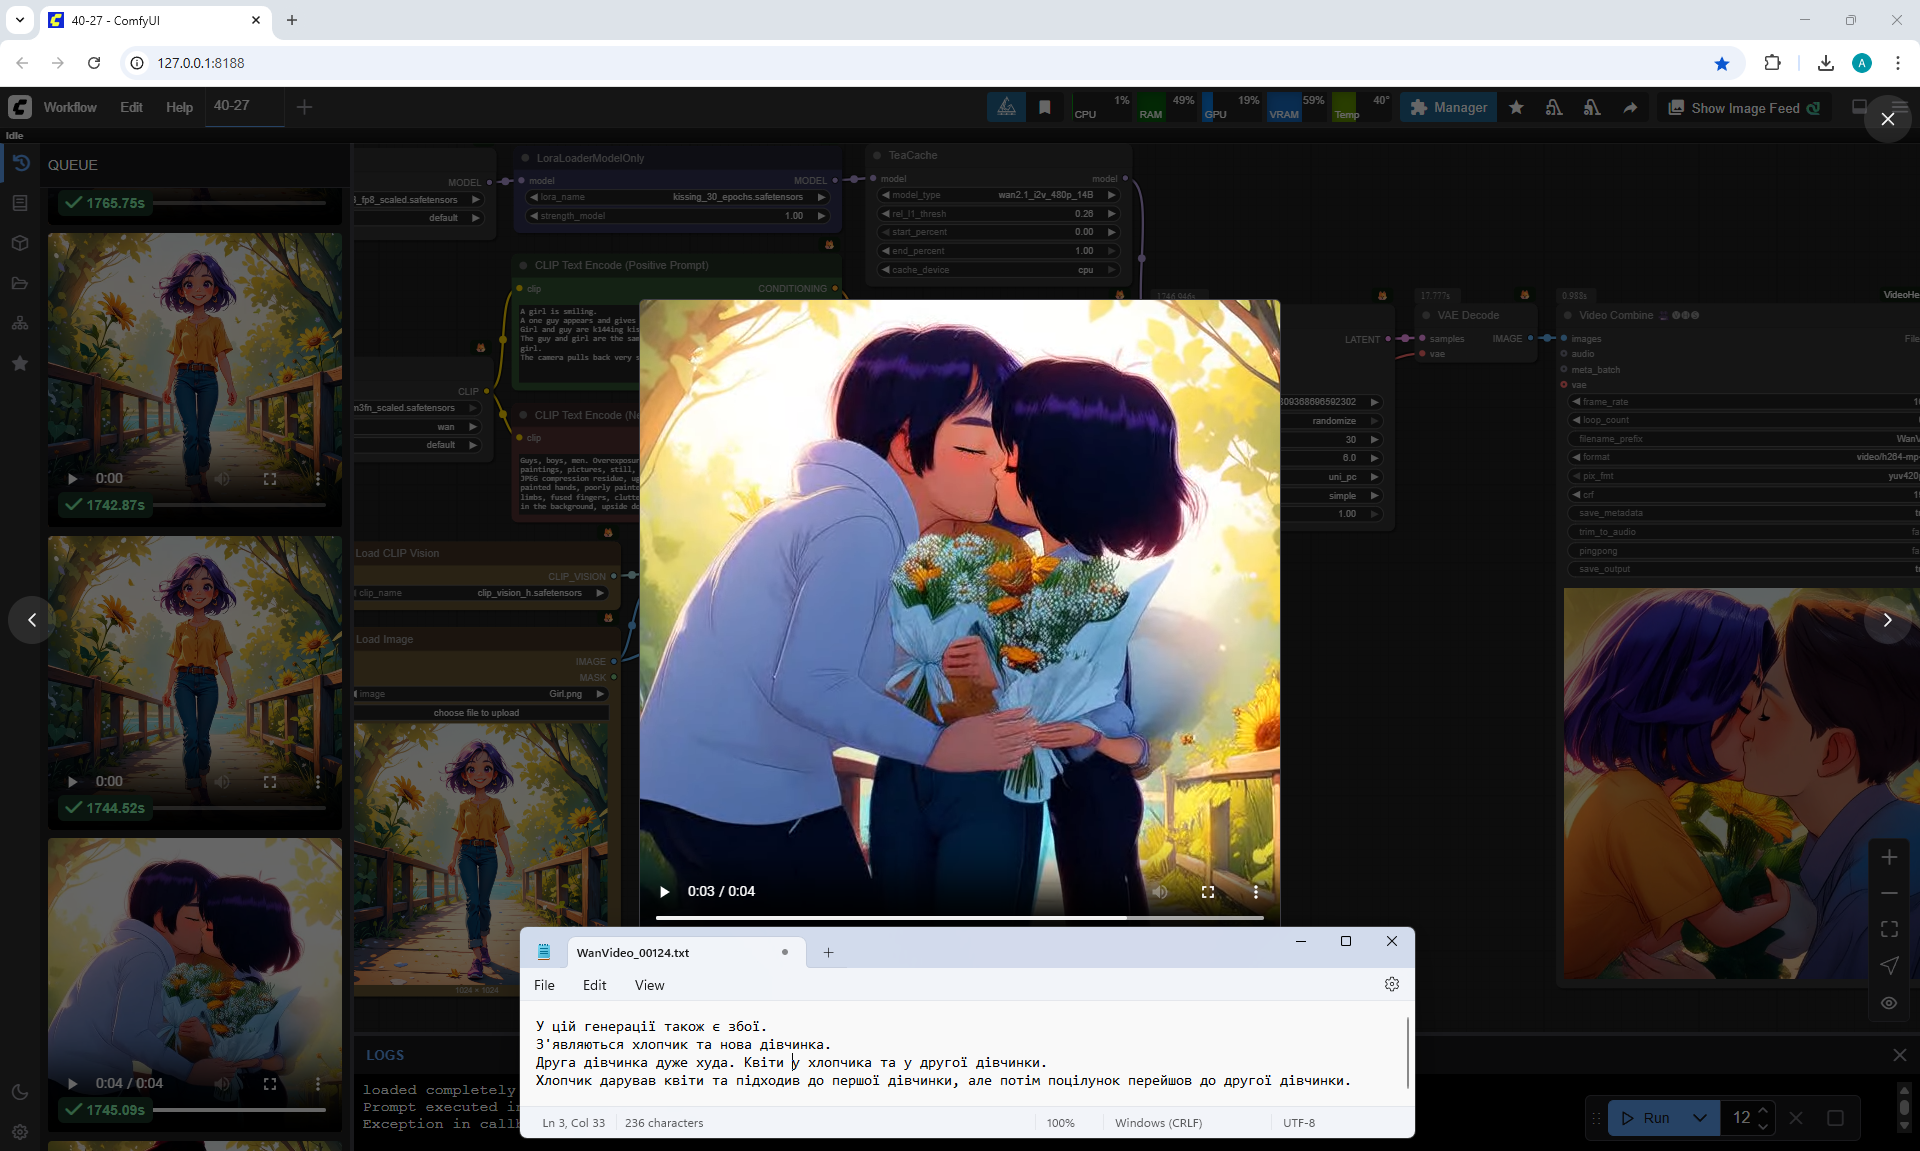Open Notepad settings gear
1920x1151 pixels.
click(x=1391, y=984)
